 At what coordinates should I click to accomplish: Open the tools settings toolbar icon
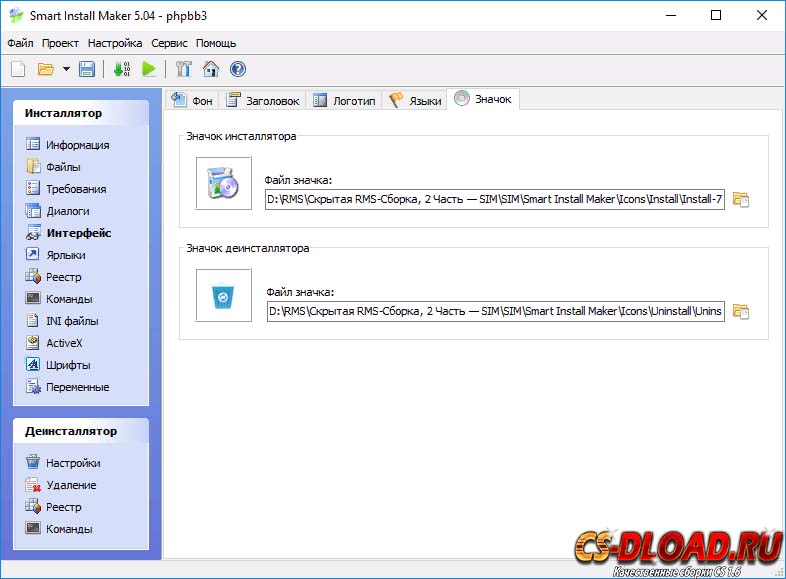pyautogui.click(x=183, y=69)
